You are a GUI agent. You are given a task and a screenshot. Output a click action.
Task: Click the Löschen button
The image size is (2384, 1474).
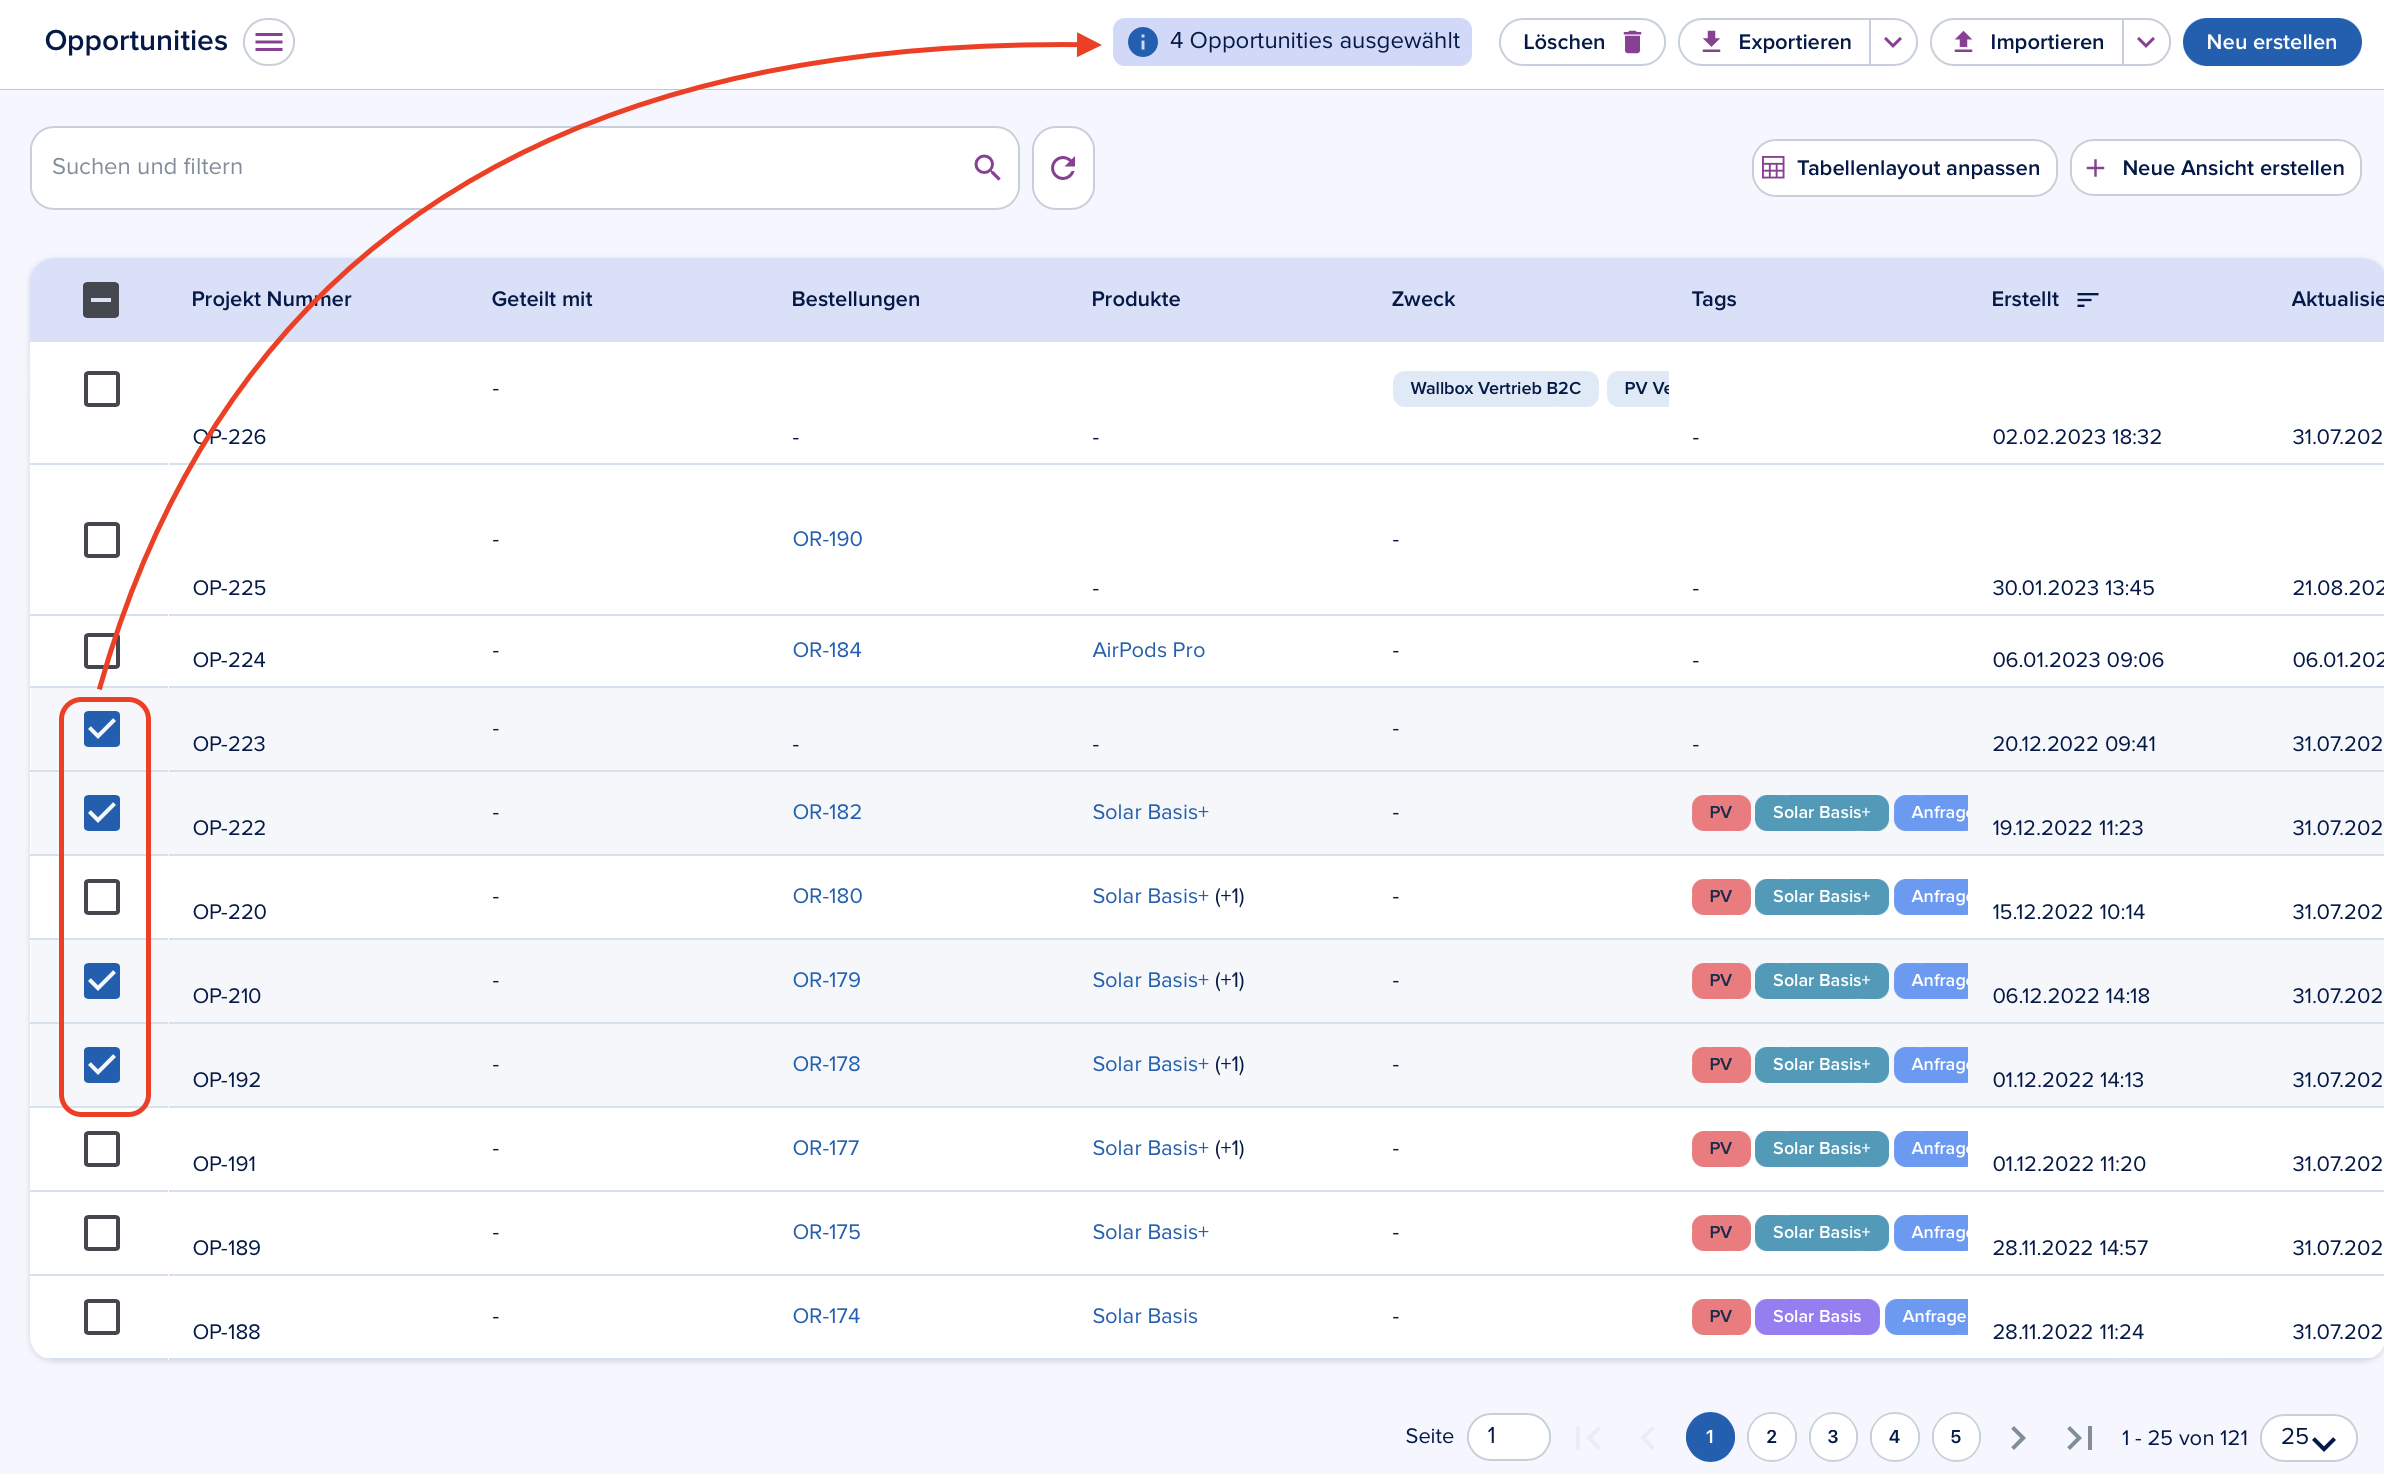tap(1582, 42)
